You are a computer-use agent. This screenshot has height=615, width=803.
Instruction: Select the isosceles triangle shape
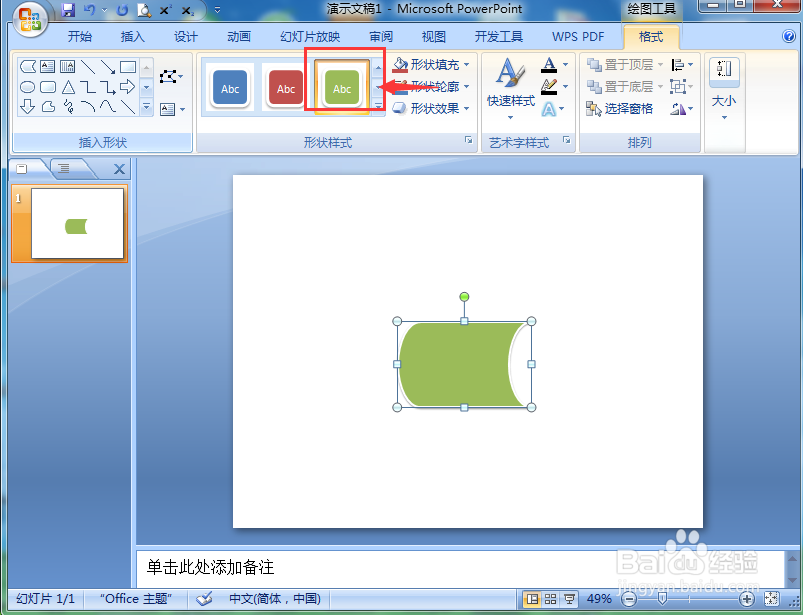tap(68, 87)
